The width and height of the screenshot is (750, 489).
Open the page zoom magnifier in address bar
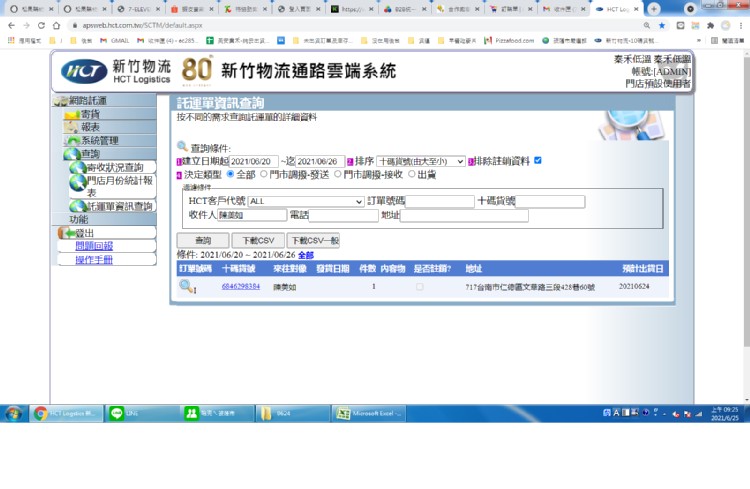point(647,25)
